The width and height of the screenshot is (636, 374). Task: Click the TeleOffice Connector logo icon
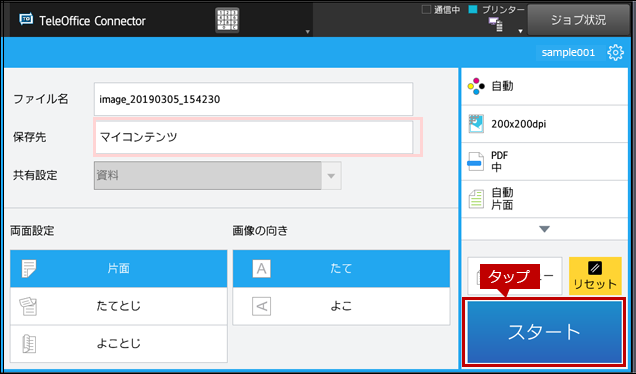[26, 20]
